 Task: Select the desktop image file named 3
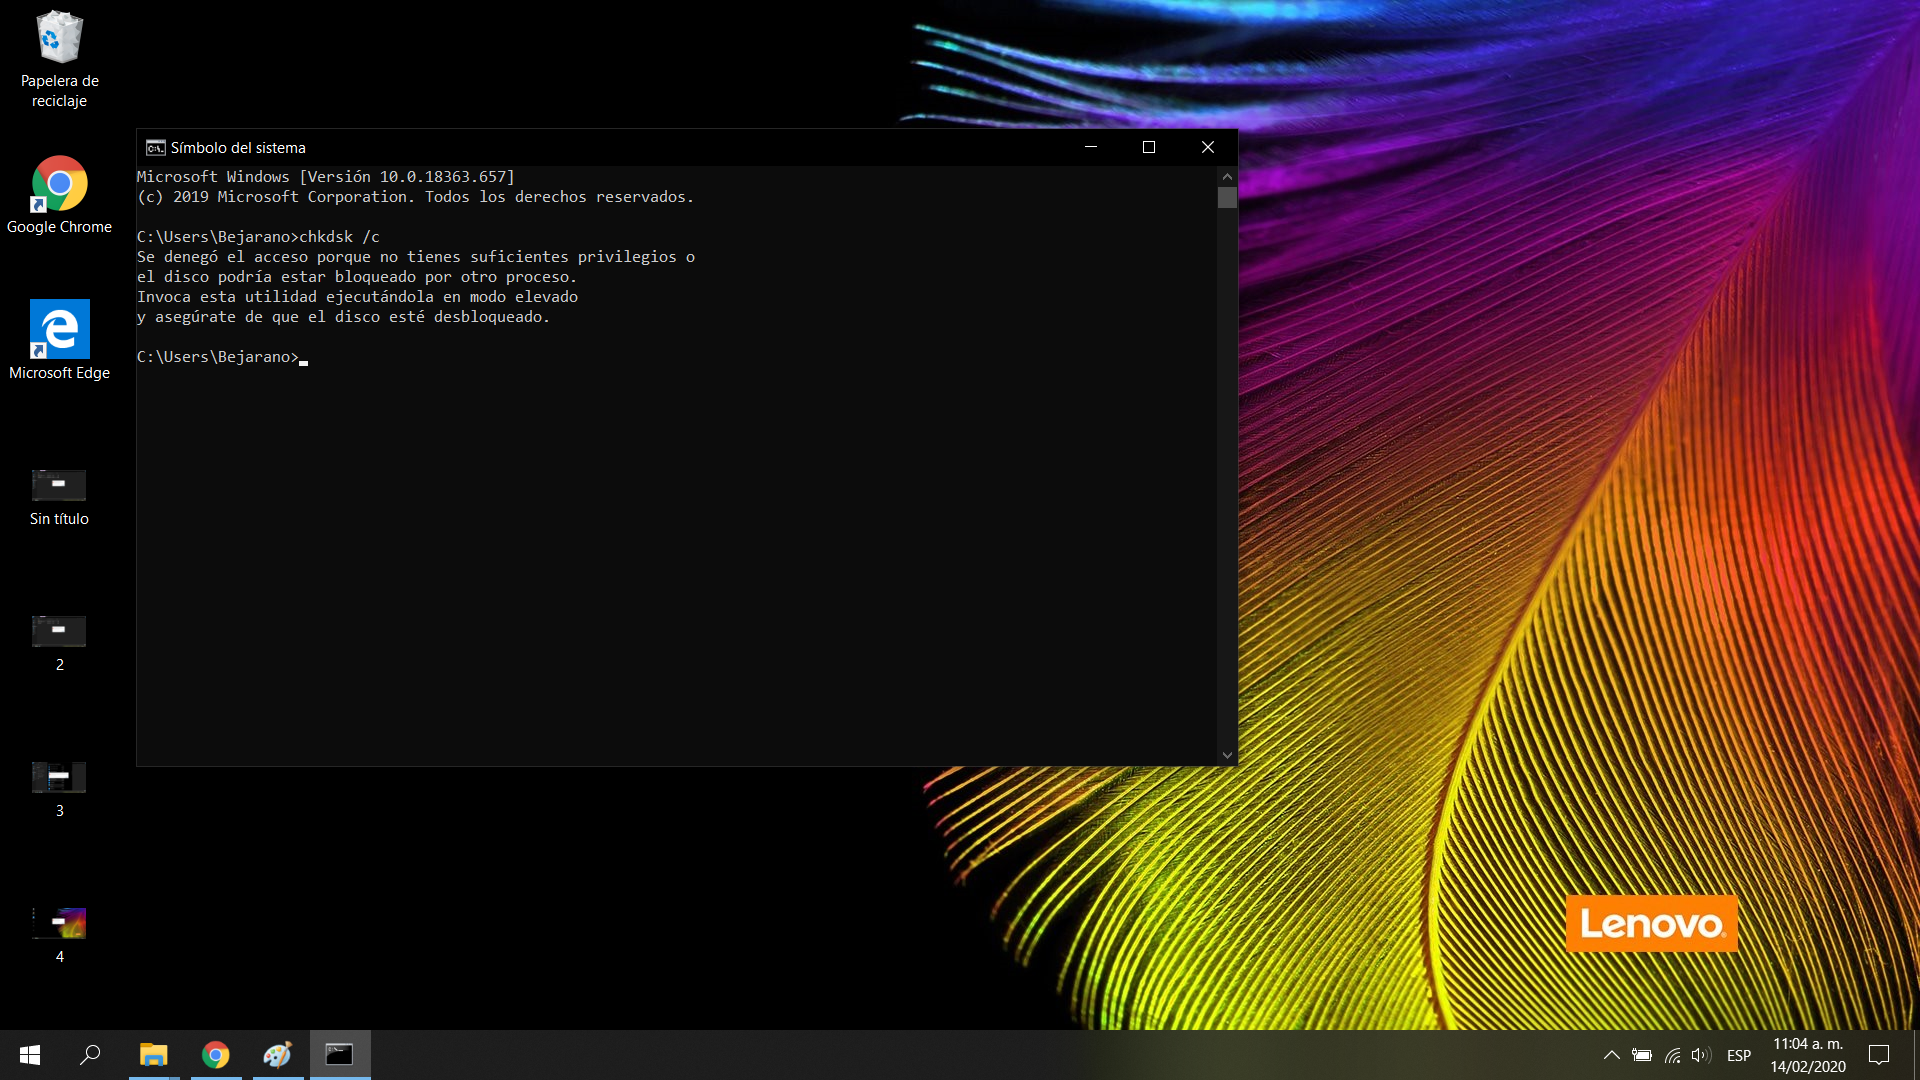(x=59, y=778)
